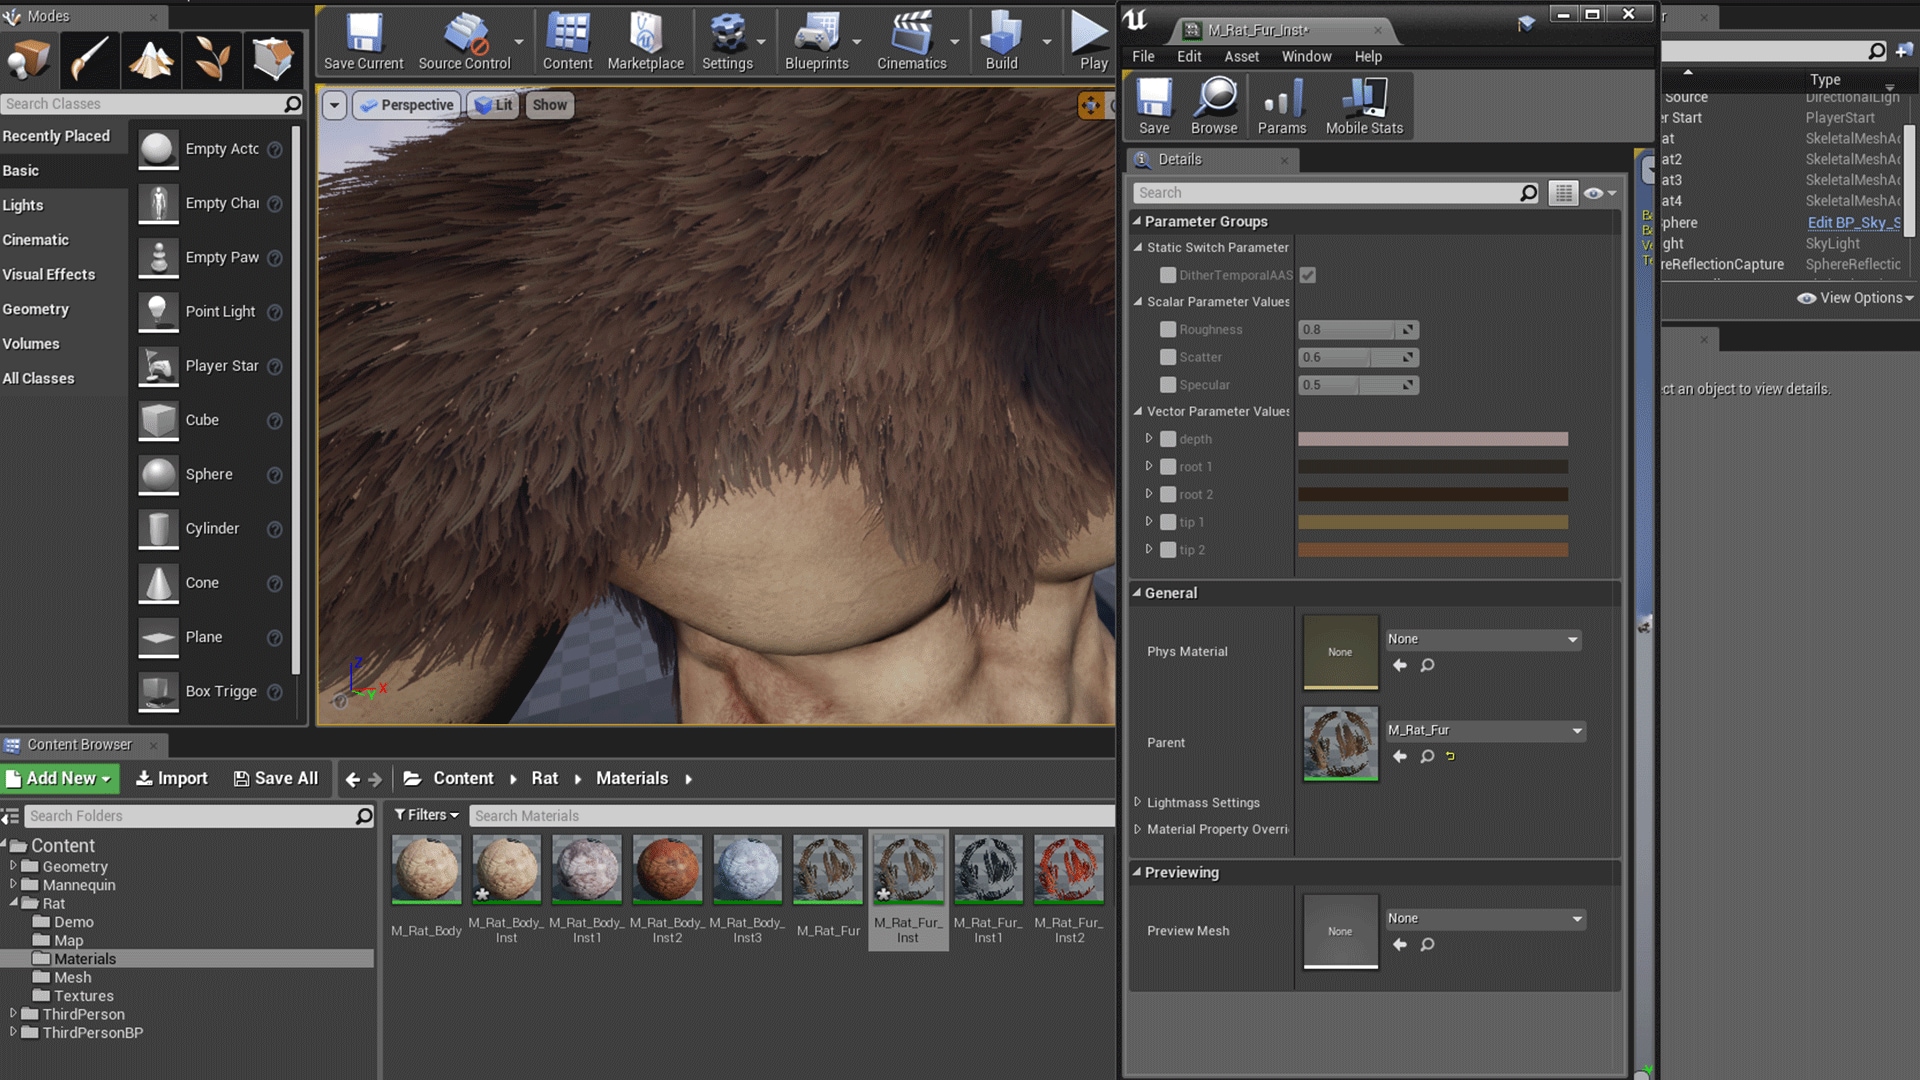Screen dimensions: 1920x1080
Task: Open the Asset menu
Action: [x=1242, y=56]
